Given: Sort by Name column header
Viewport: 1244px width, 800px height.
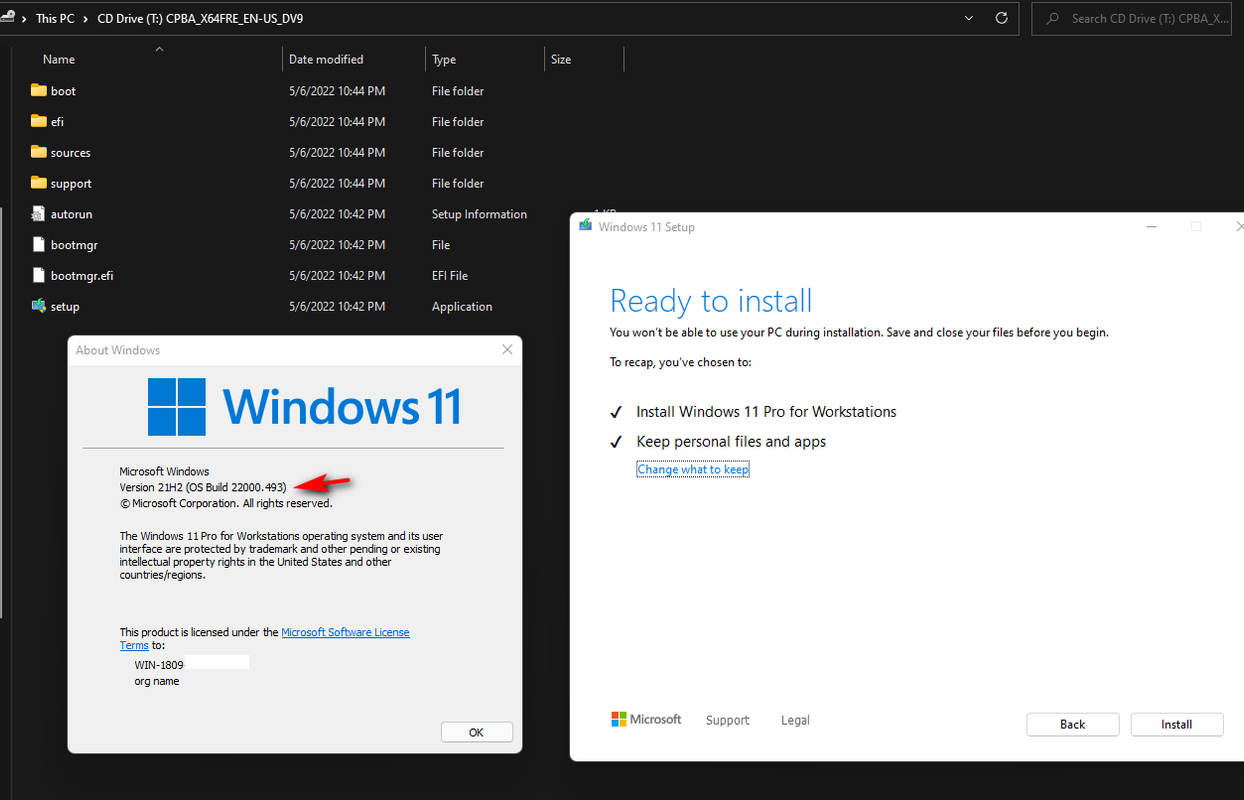Looking at the screenshot, I should point(59,59).
